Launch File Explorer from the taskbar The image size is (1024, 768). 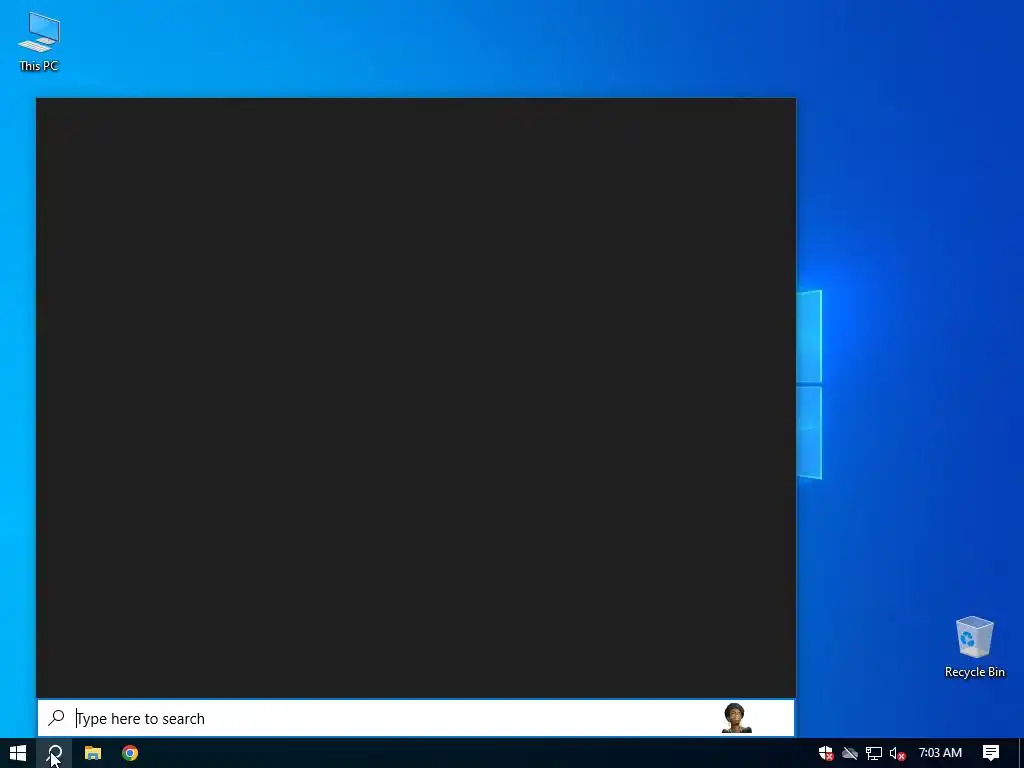(x=93, y=753)
